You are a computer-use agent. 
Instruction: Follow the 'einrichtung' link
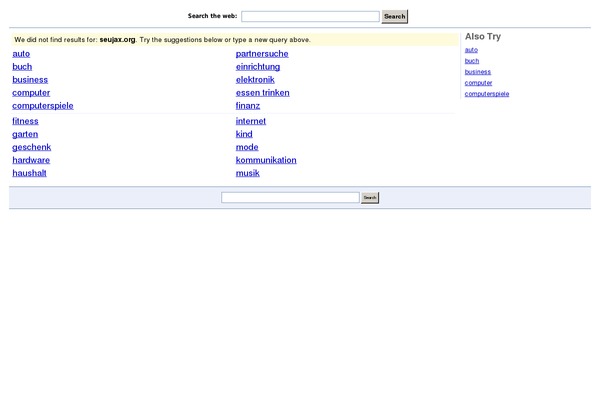(x=258, y=67)
